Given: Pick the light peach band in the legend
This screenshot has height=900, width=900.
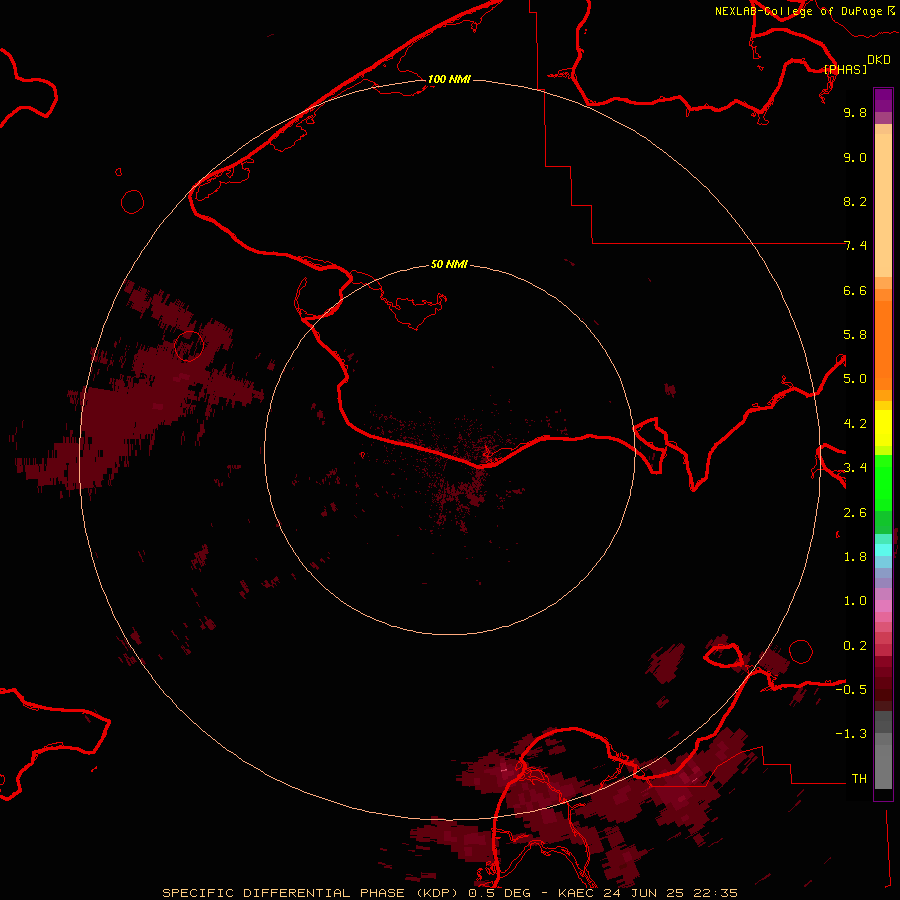Looking at the screenshot, I should [883, 205].
